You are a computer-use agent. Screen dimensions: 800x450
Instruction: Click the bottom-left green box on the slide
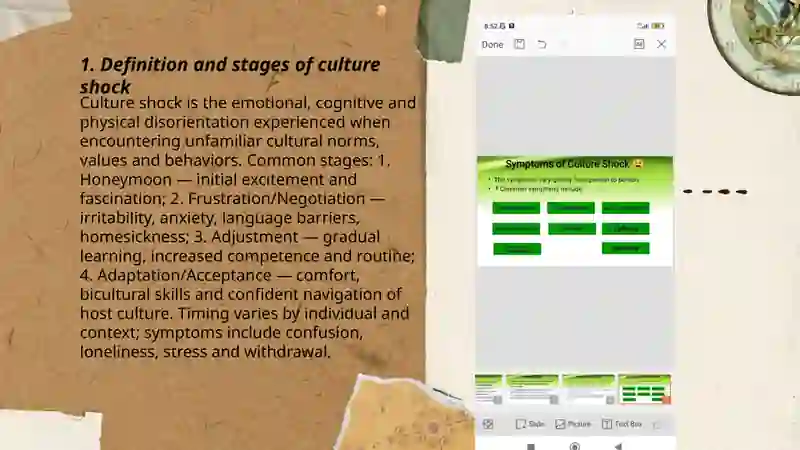517,248
